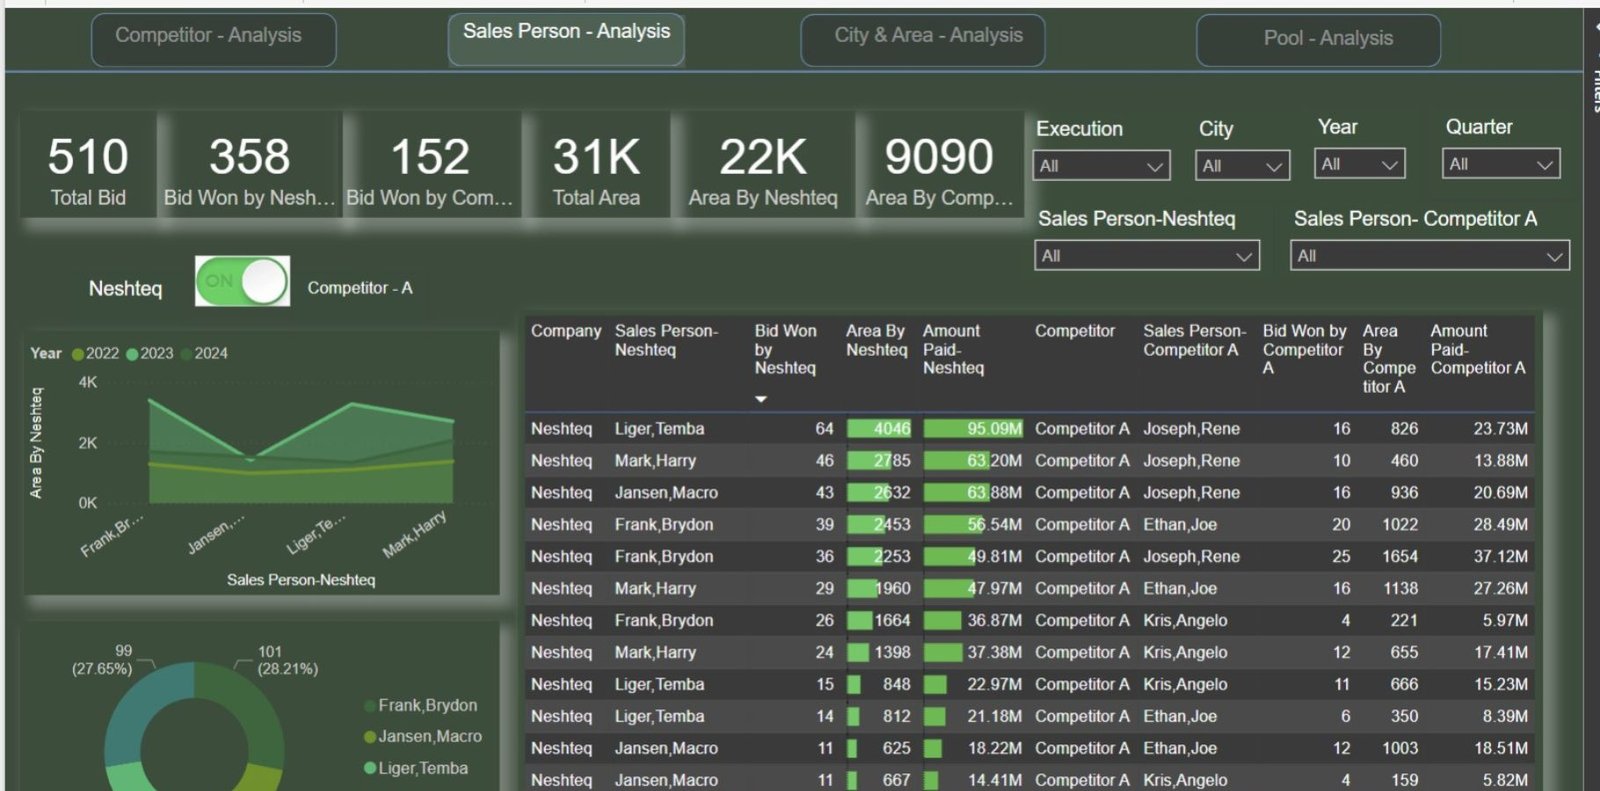Open the City slicer dropdown
This screenshot has width=1600, height=791.
point(1242,166)
